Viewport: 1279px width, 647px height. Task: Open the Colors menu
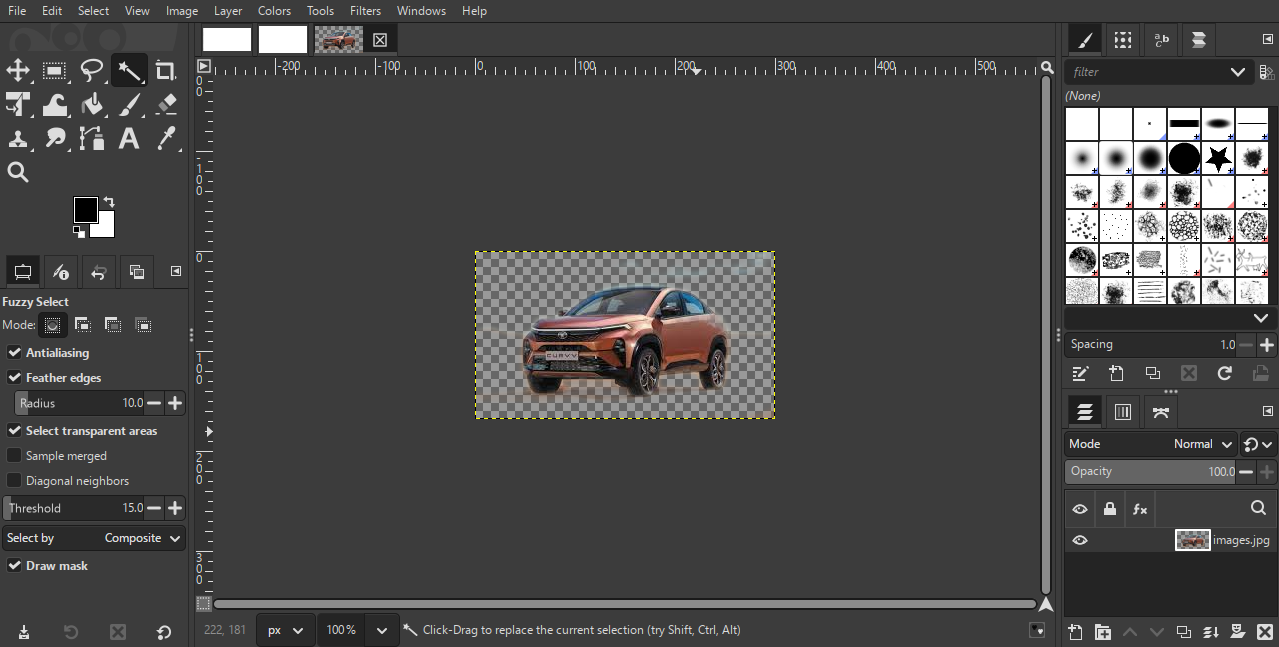(274, 11)
